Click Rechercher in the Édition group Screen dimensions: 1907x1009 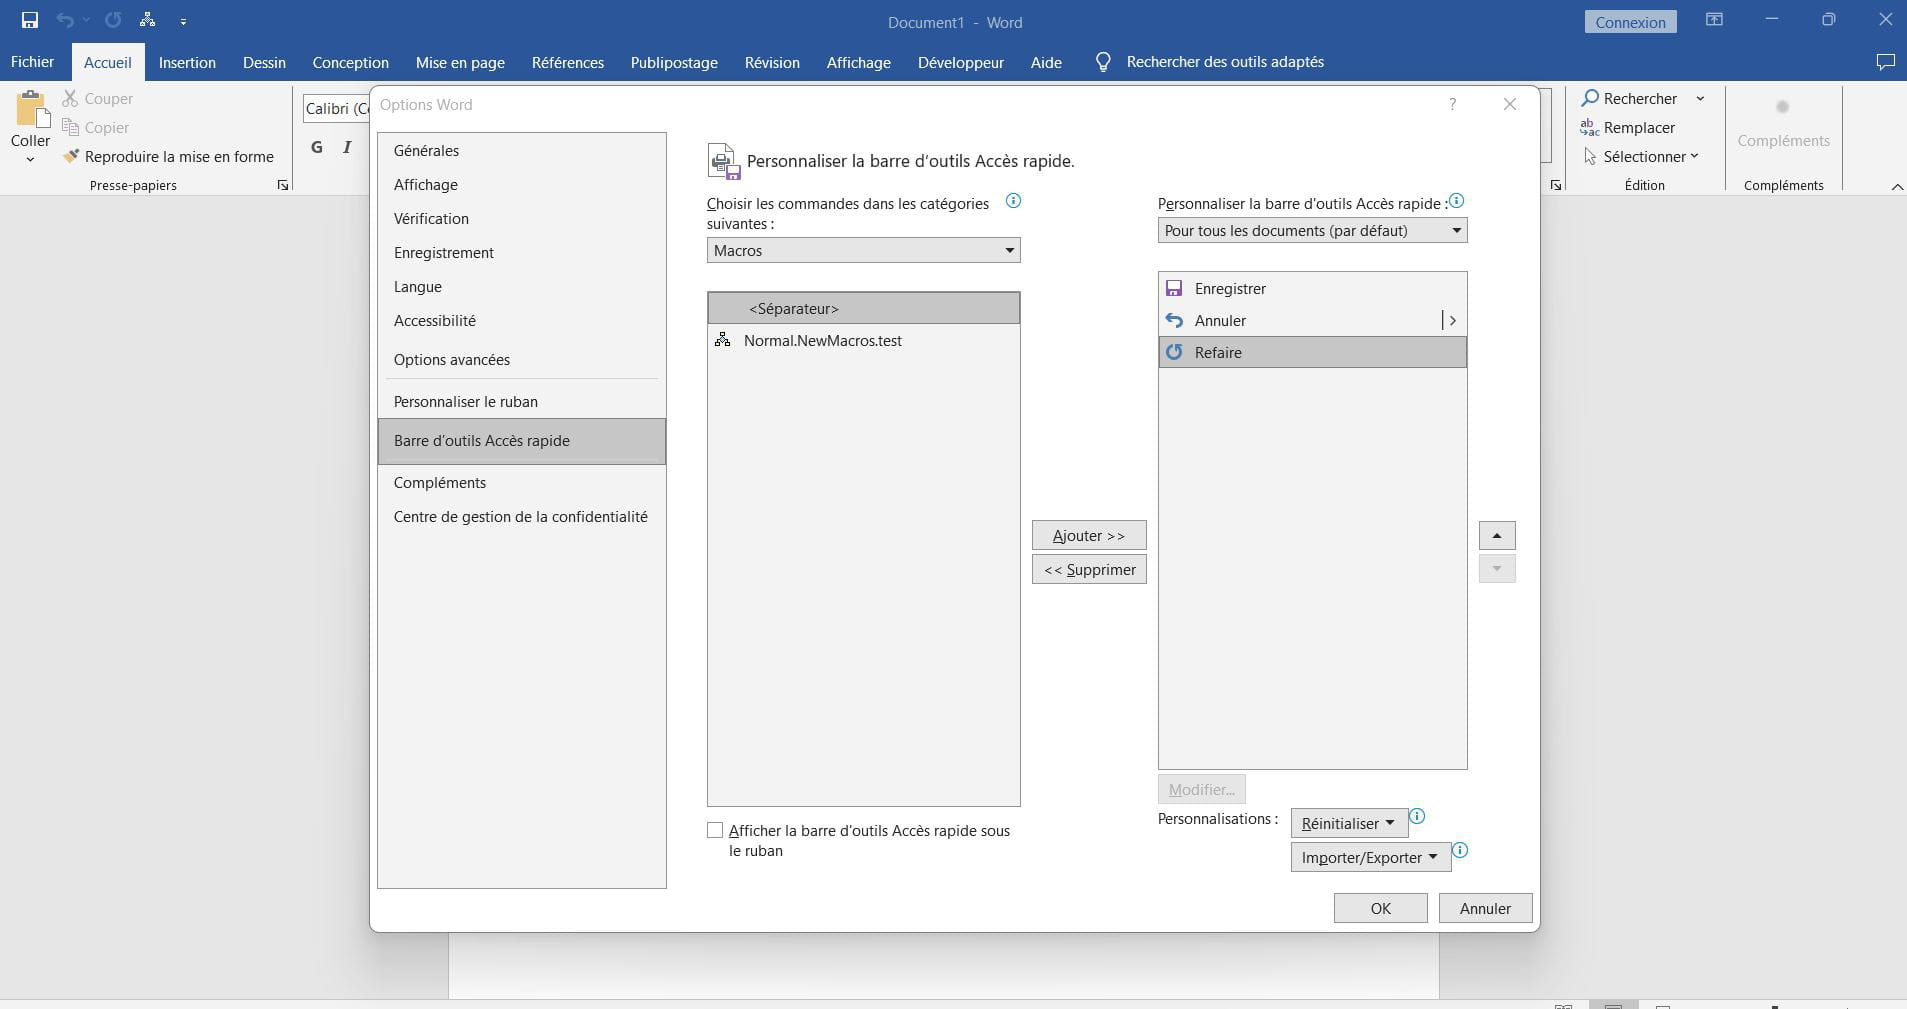coord(1629,99)
